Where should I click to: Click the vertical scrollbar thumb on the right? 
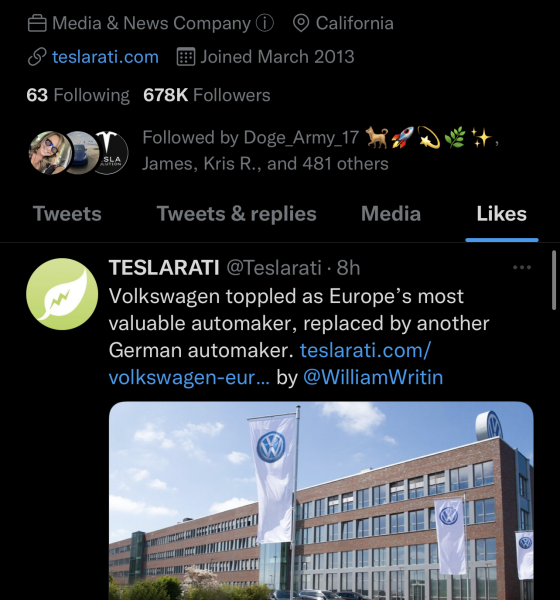pyautogui.click(x=554, y=280)
